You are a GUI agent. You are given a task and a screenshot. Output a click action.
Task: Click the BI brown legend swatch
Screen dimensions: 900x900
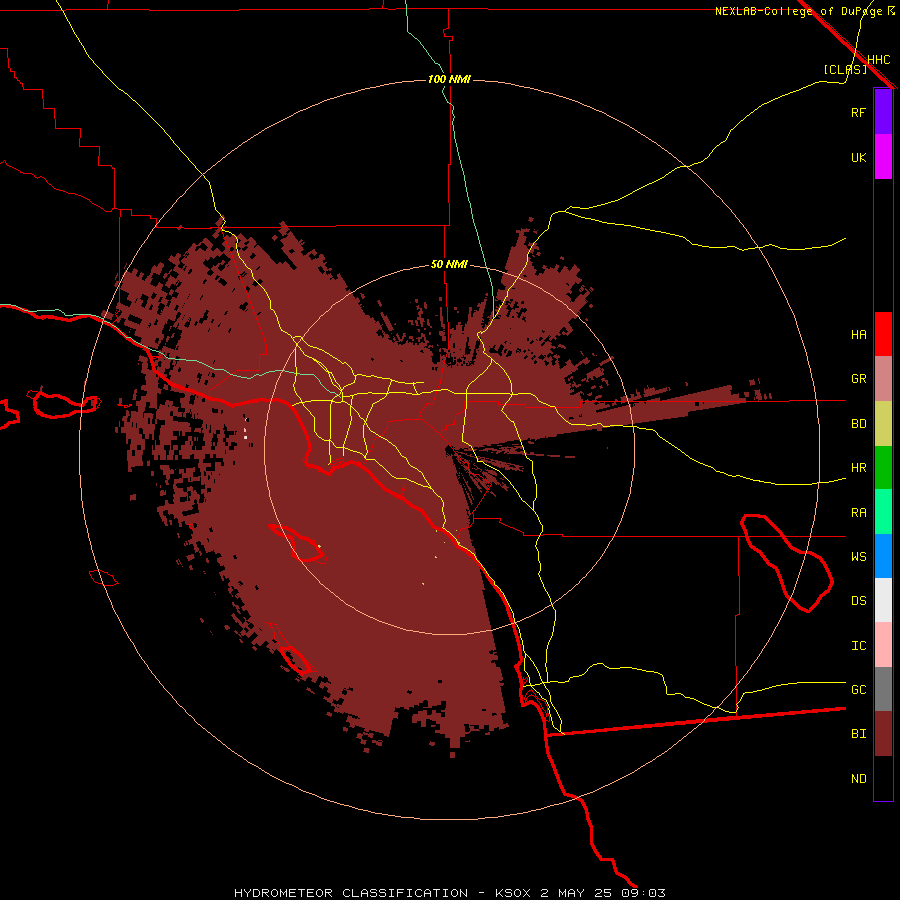[x=883, y=734]
